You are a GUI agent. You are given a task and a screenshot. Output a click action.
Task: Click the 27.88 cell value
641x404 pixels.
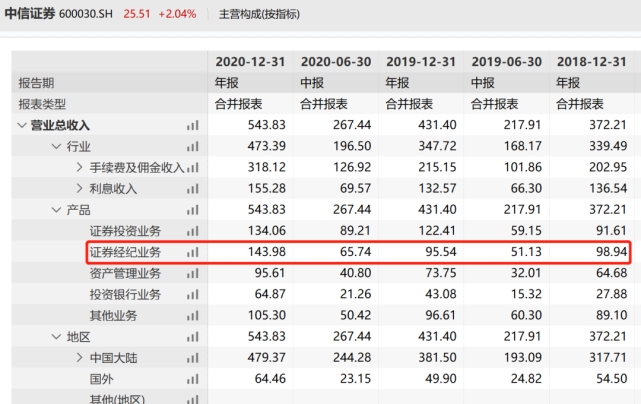612,294
